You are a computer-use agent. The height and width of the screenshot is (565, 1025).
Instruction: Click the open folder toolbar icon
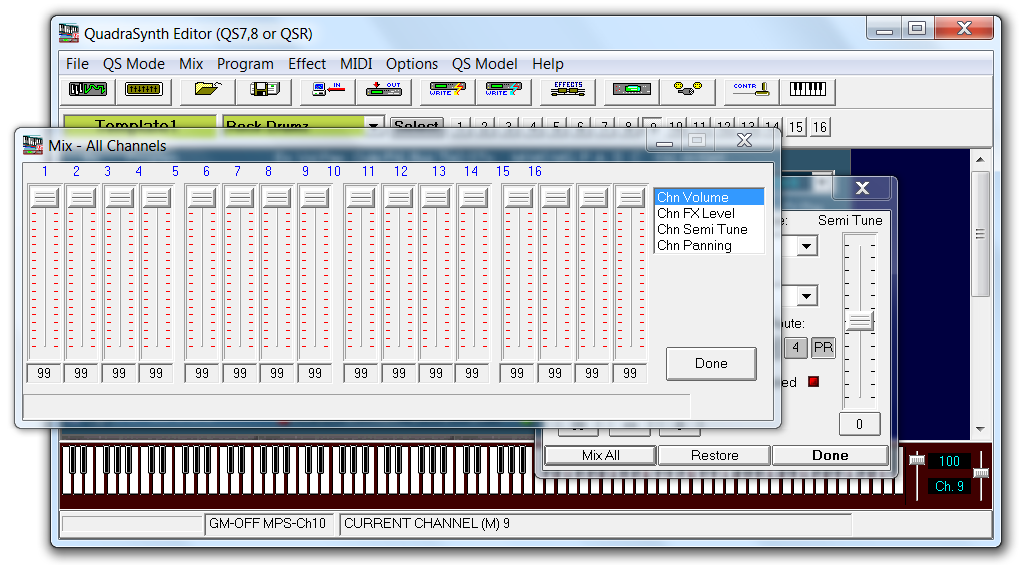click(x=207, y=90)
